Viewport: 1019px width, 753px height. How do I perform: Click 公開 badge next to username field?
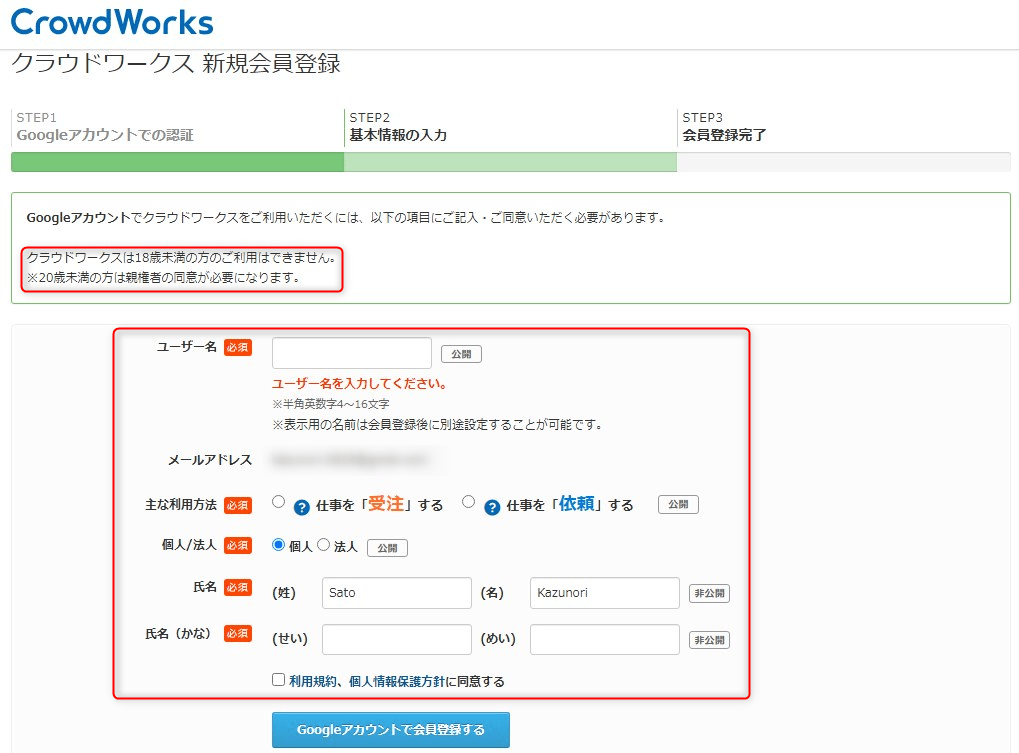(x=461, y=354)
